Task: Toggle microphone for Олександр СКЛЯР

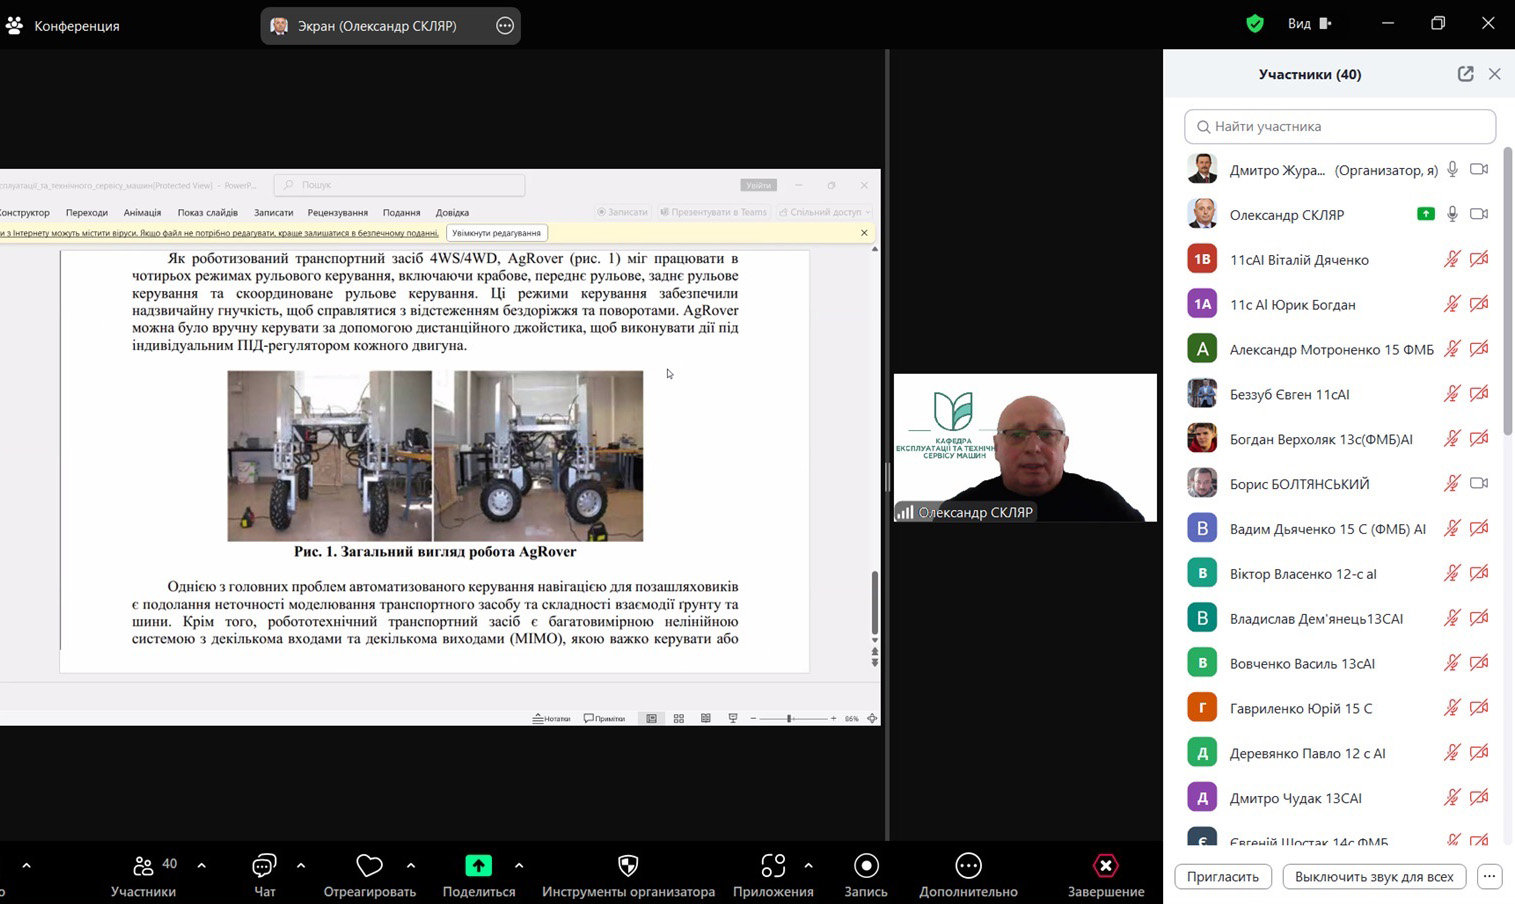Action: pyautogui.click(x=1452, y=214)
